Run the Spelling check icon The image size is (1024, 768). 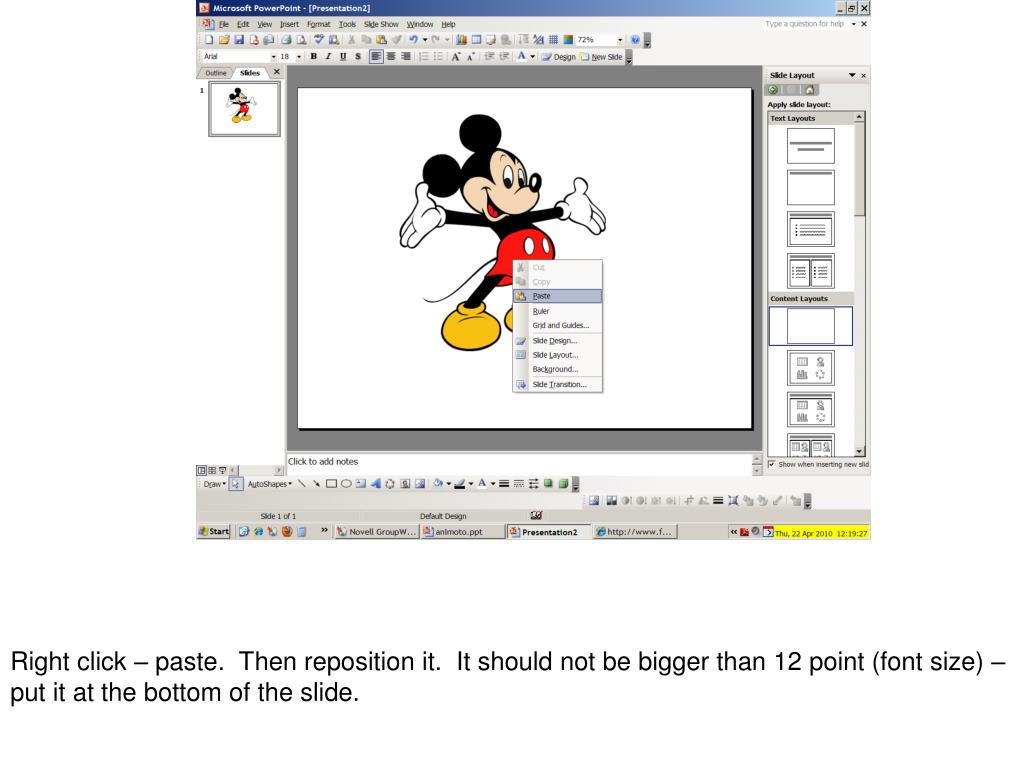click(x=319, y=40)
